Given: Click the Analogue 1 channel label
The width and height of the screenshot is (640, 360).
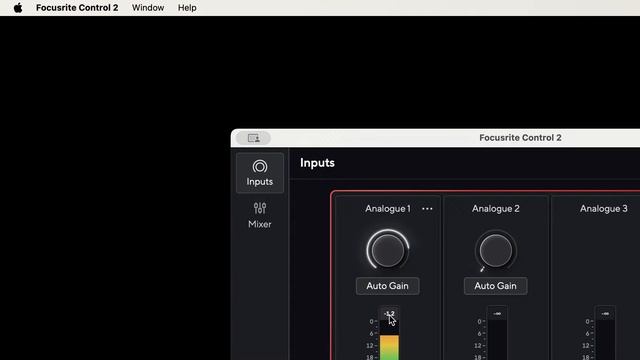Looking at the screenshot, I should tap(388, 209).
